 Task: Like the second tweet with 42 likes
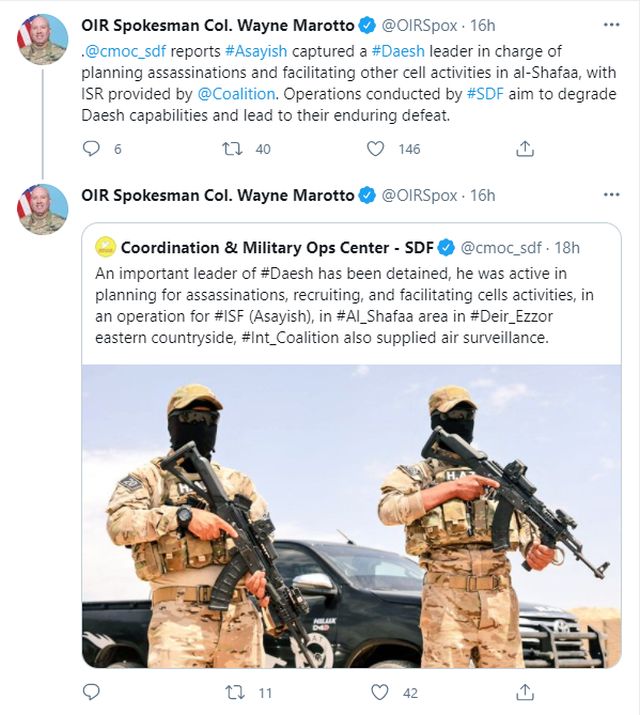click(379, 691)
